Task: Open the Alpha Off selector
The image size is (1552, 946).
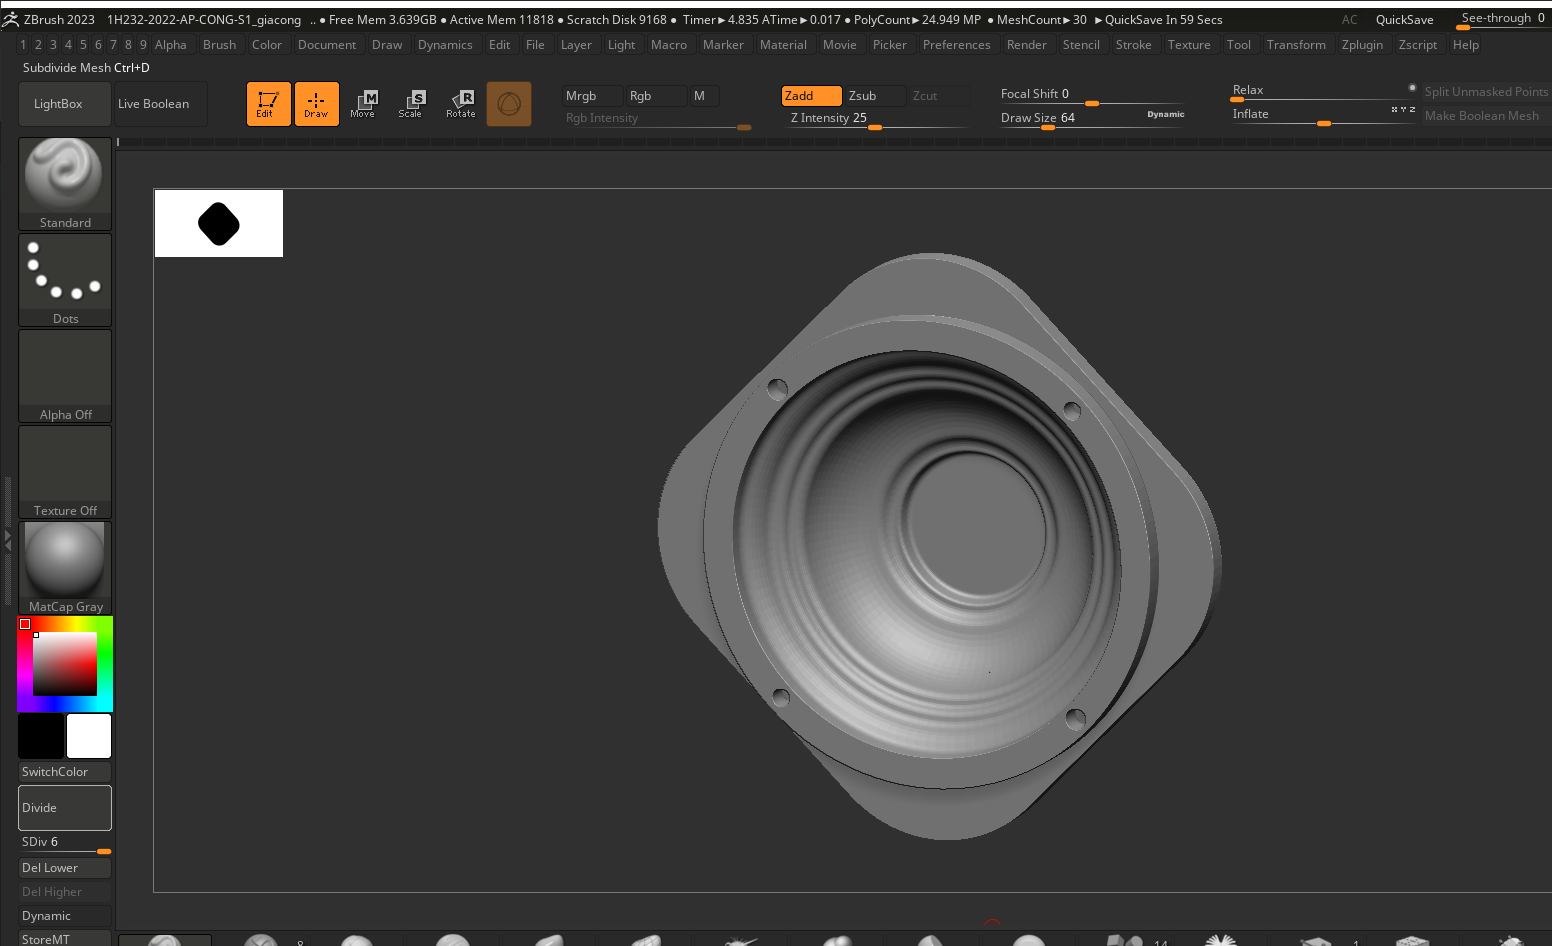Action: [x=65, y=376]
